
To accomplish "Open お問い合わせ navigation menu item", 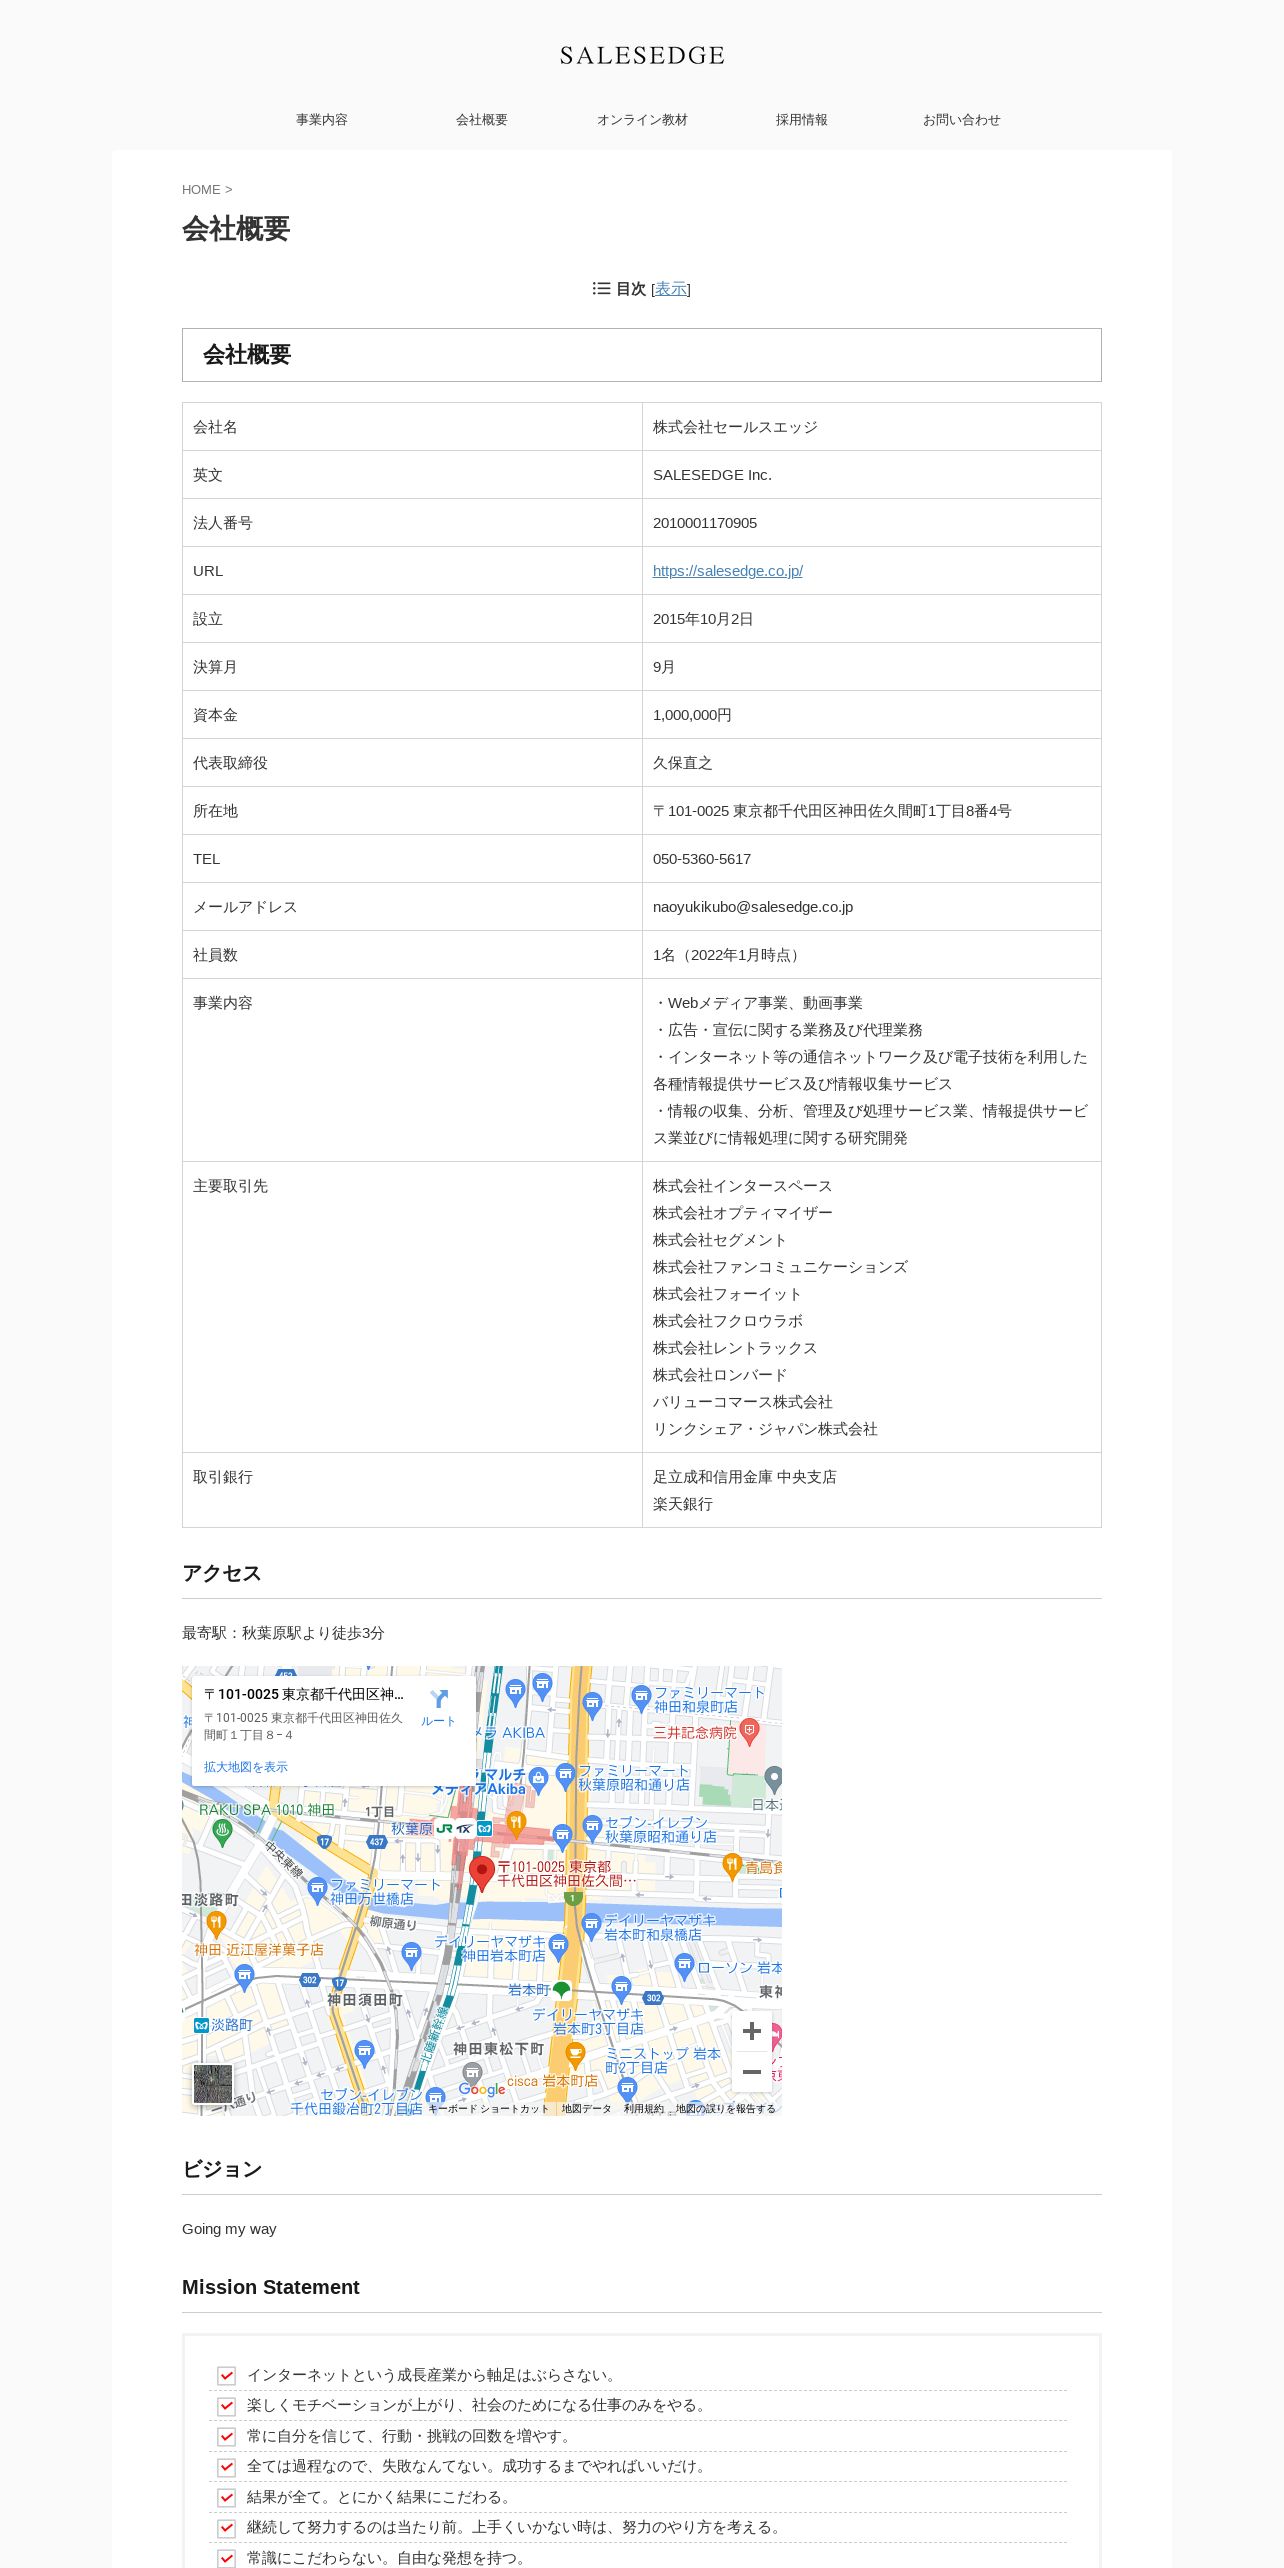I will pos(962,120).
